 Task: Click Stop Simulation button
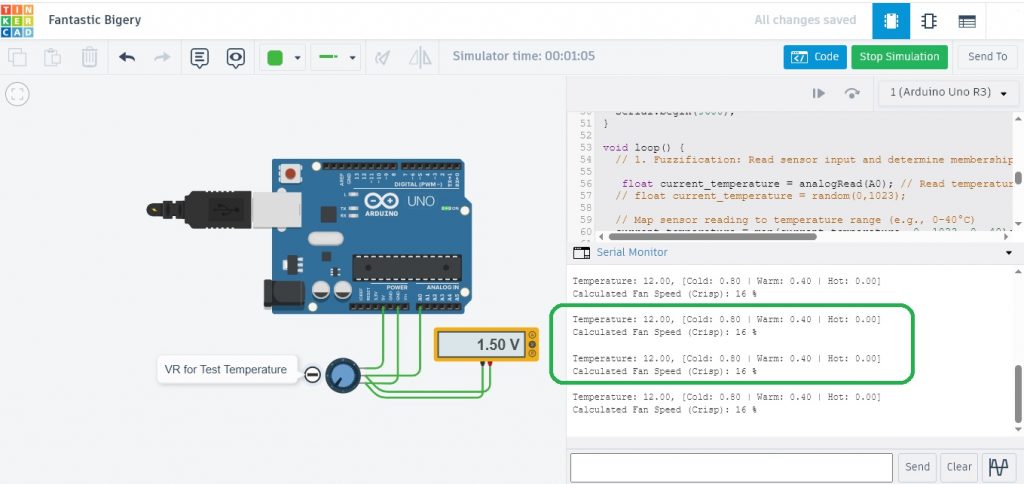tap(899, 57)
